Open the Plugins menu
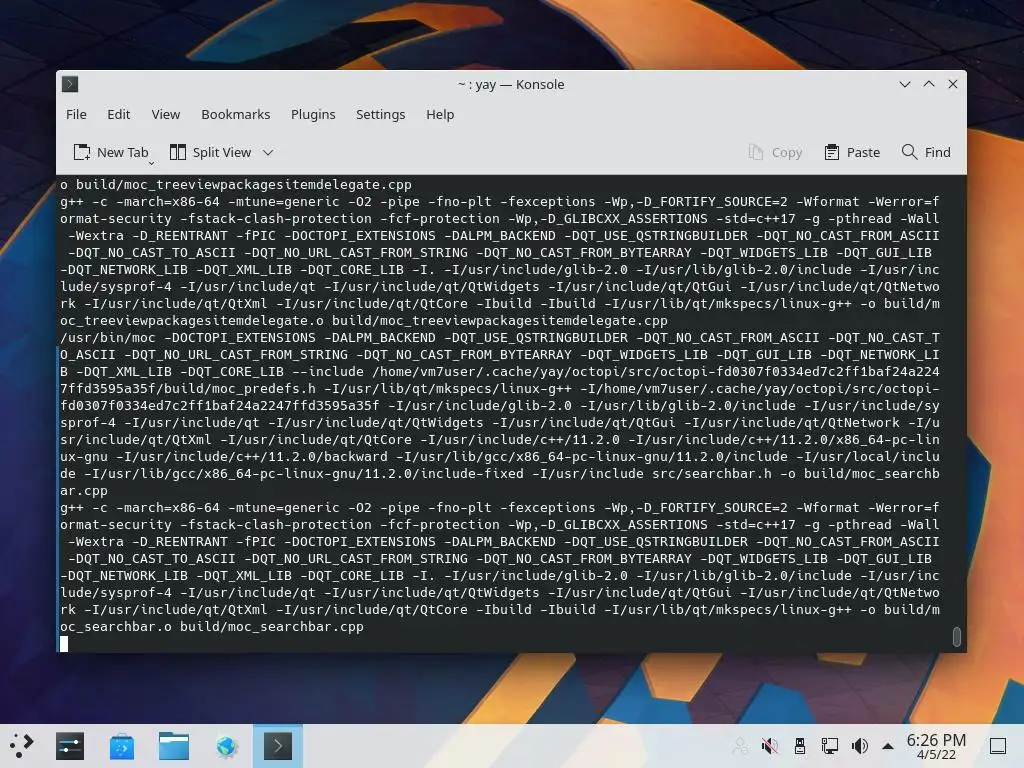The image size is (1024, 768). pyautogui.click(x=313, y=114)
